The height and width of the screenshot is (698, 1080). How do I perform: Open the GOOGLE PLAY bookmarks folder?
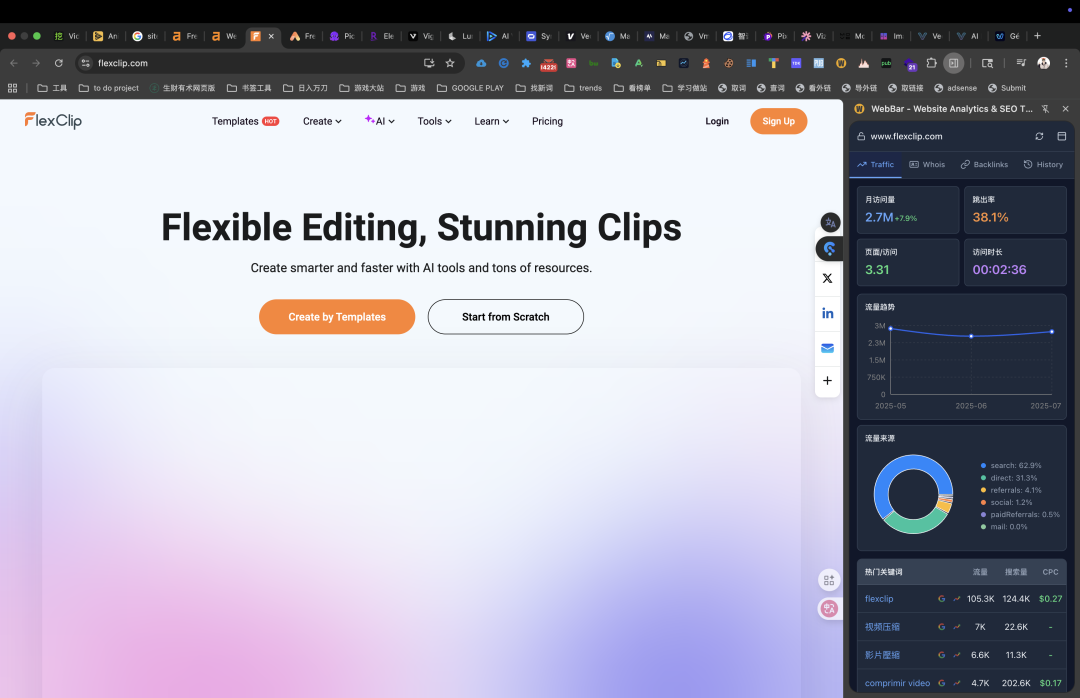point(470,88)
